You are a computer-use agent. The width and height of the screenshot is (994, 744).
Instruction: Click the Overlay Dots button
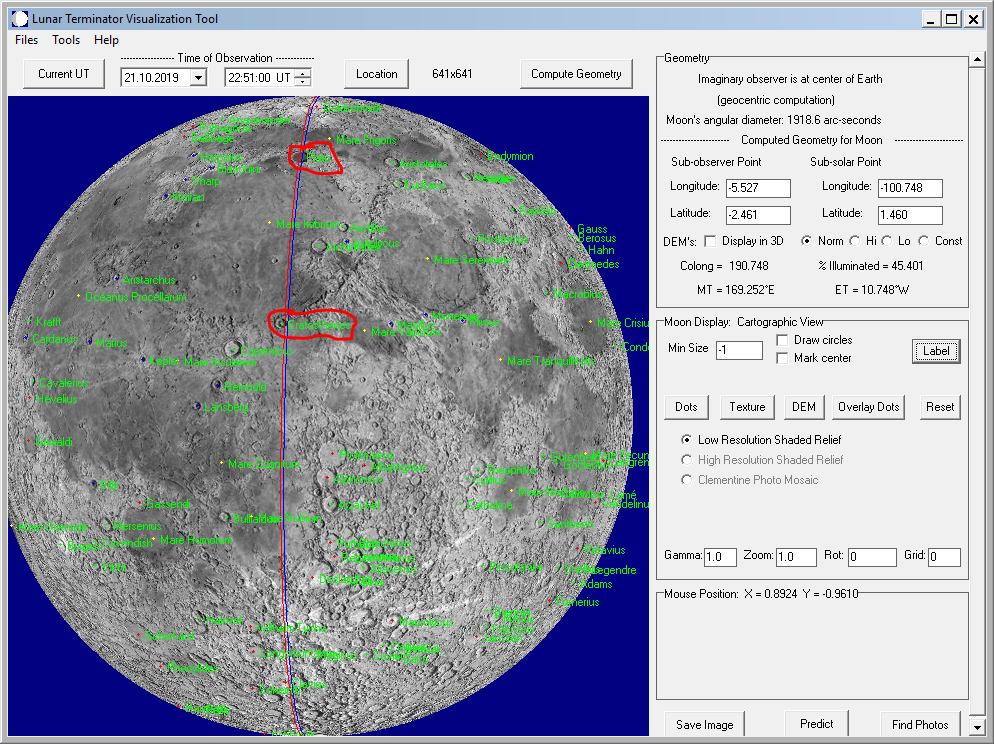point(867,407)
